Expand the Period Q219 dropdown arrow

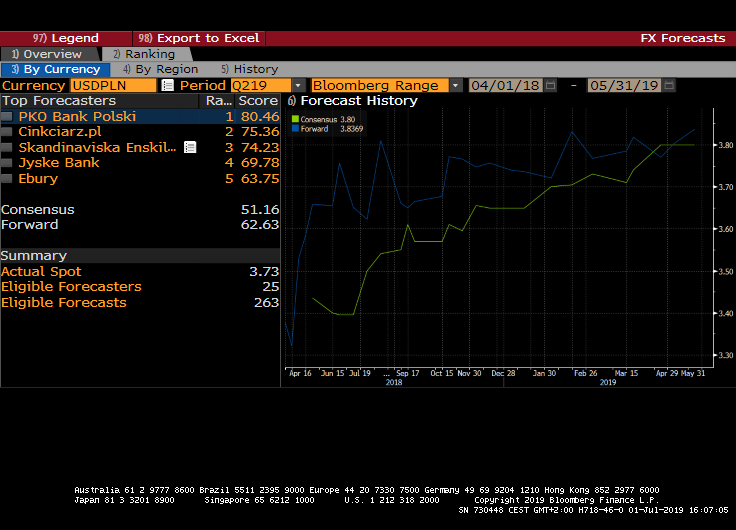tap(298, 86)
